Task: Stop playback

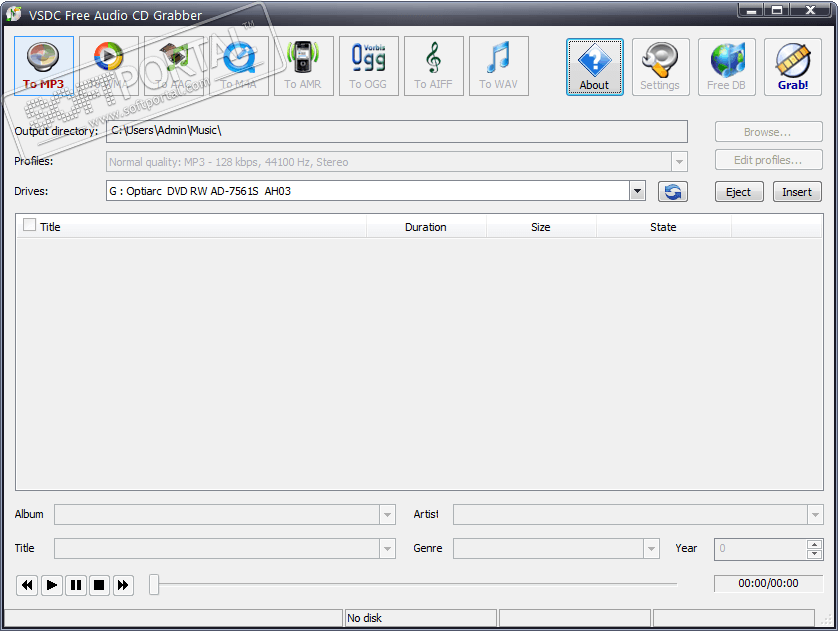Action: (x=99, y=585)
